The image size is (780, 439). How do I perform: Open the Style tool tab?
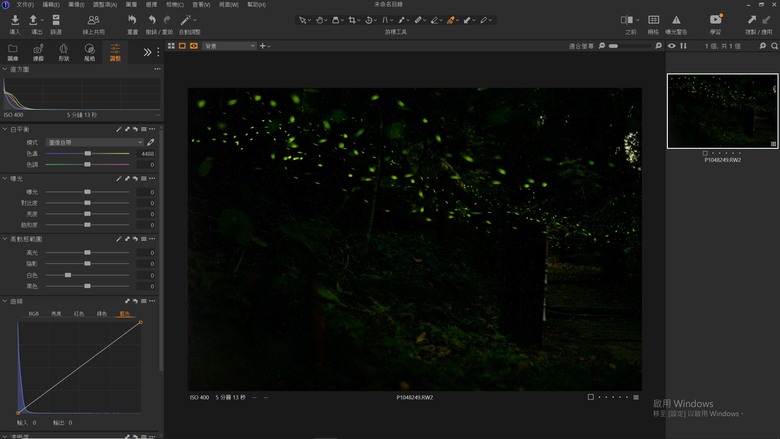tap(89, 51)
